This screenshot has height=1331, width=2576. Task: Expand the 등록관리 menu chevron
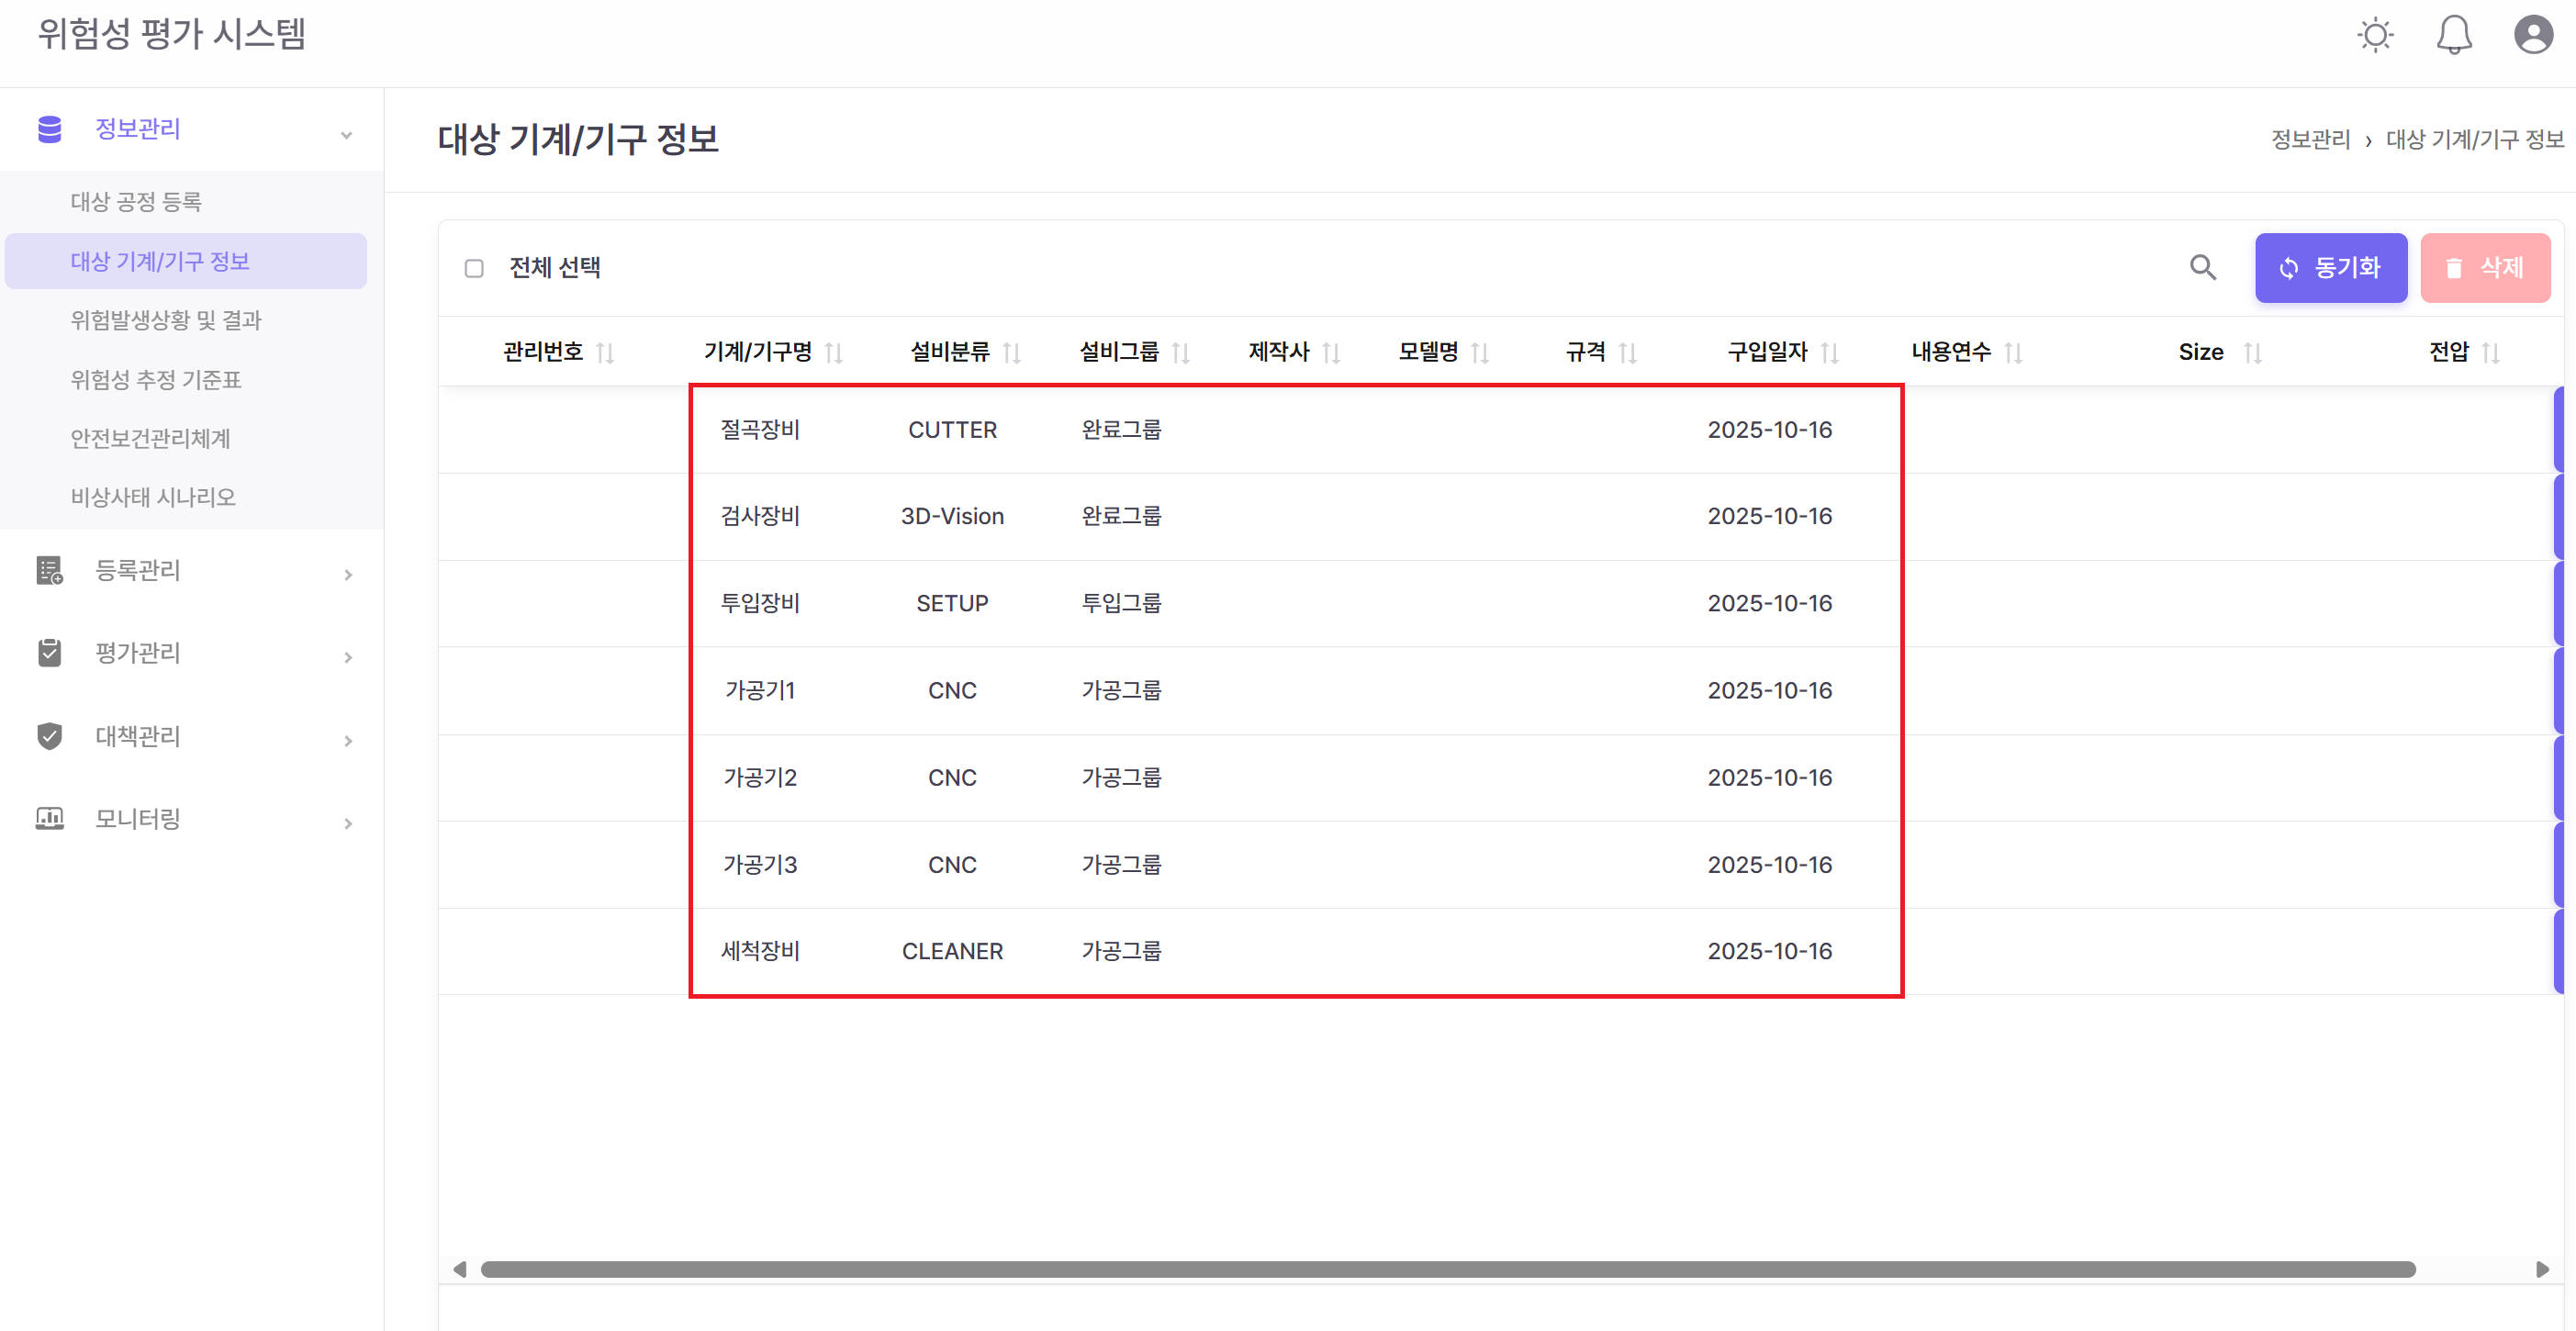[x=348, y=575]
